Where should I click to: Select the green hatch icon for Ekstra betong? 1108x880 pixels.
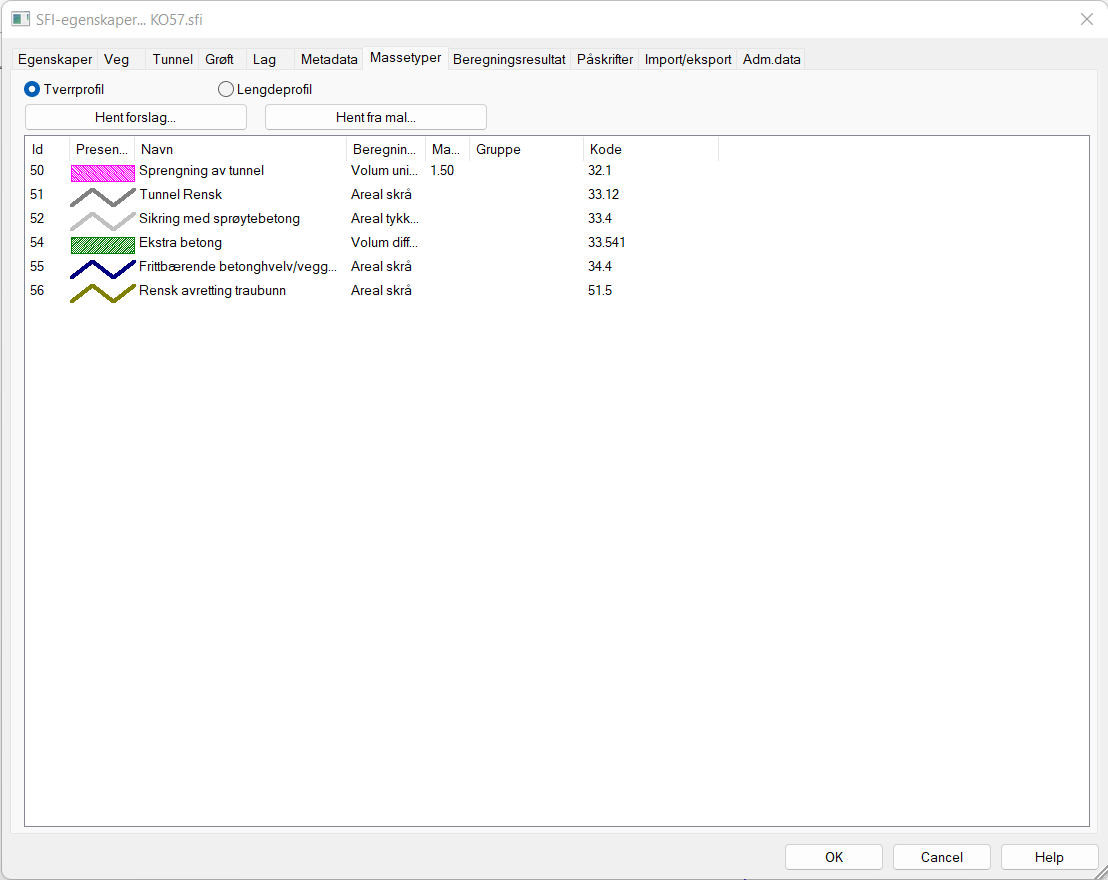coord(102,242)
